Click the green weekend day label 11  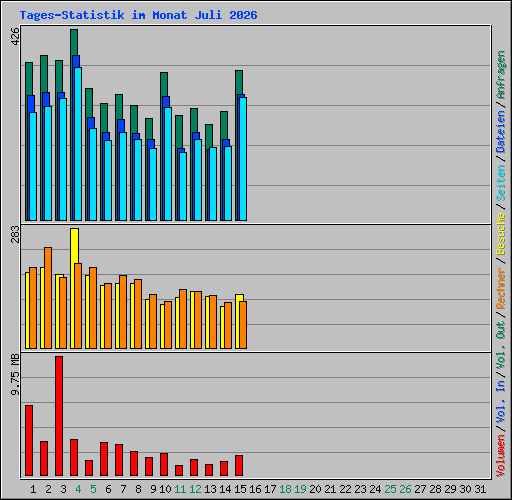180,489
